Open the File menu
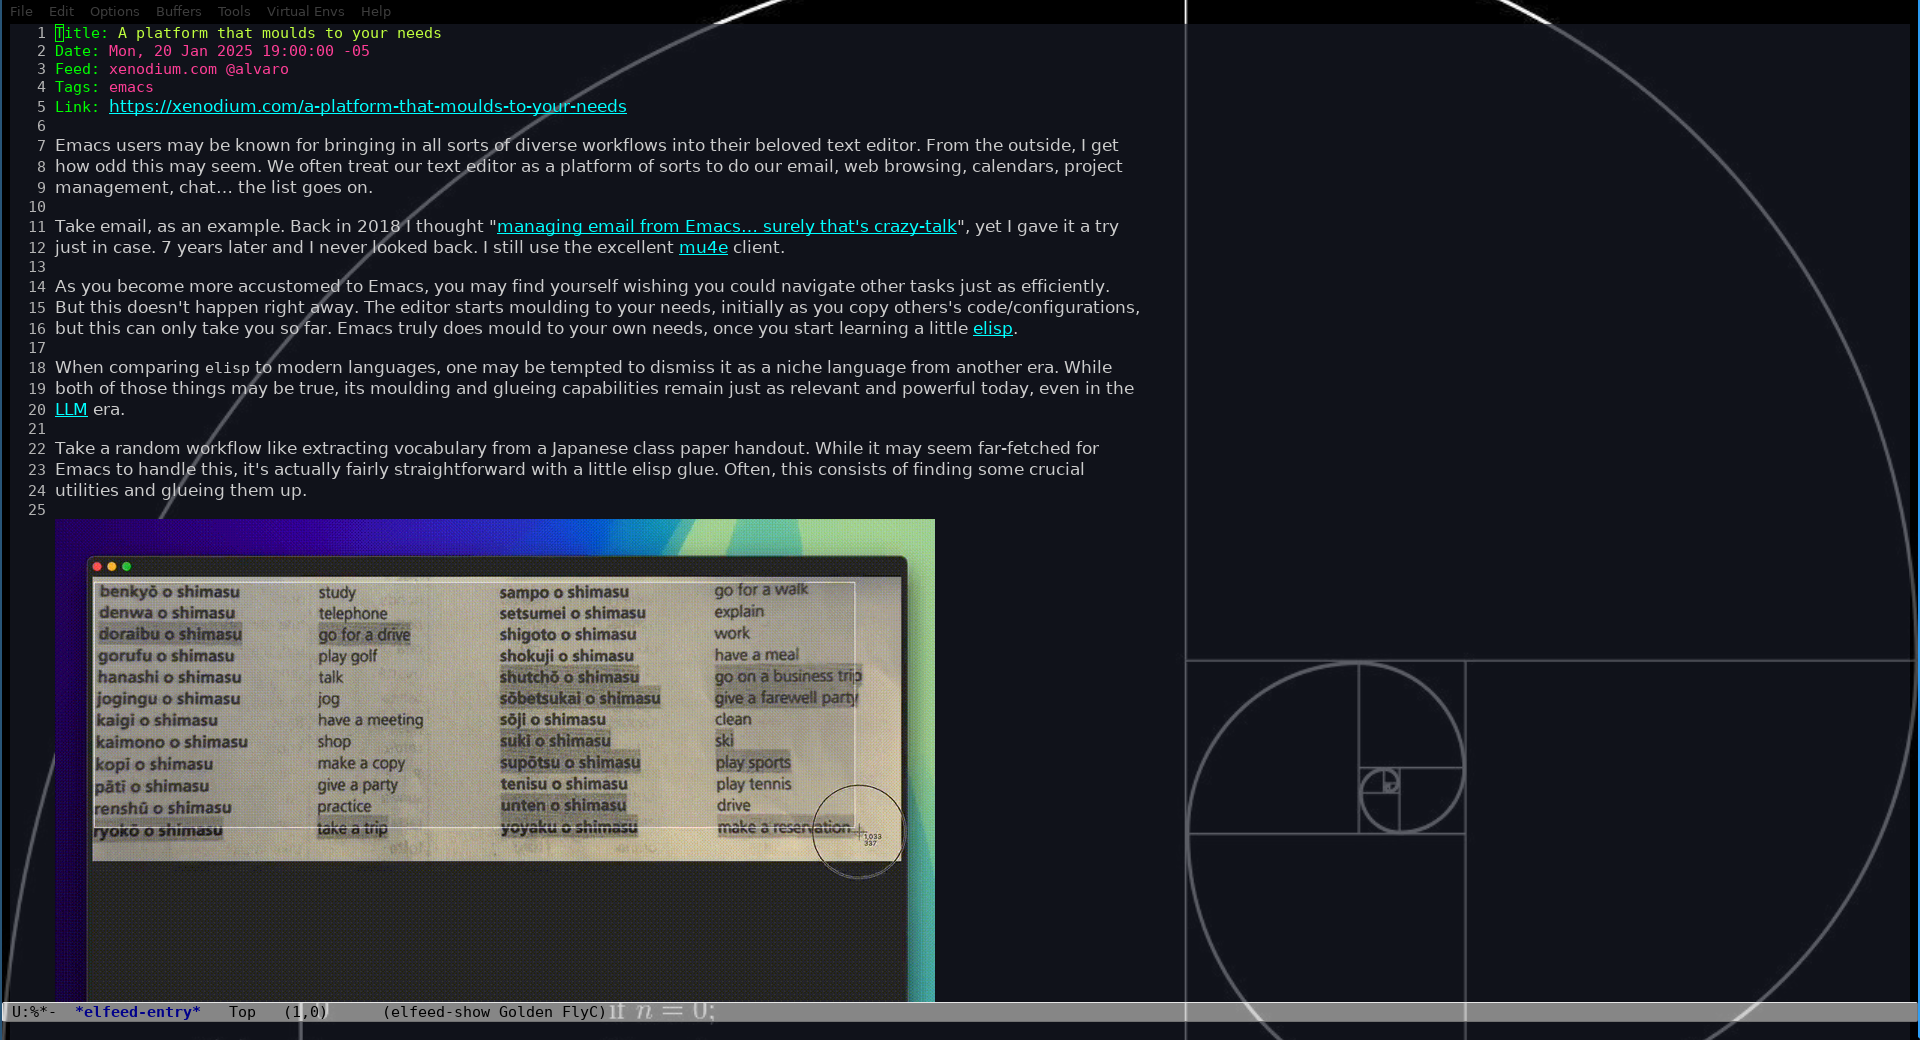1920x1040 pixels. pos(21,11)
